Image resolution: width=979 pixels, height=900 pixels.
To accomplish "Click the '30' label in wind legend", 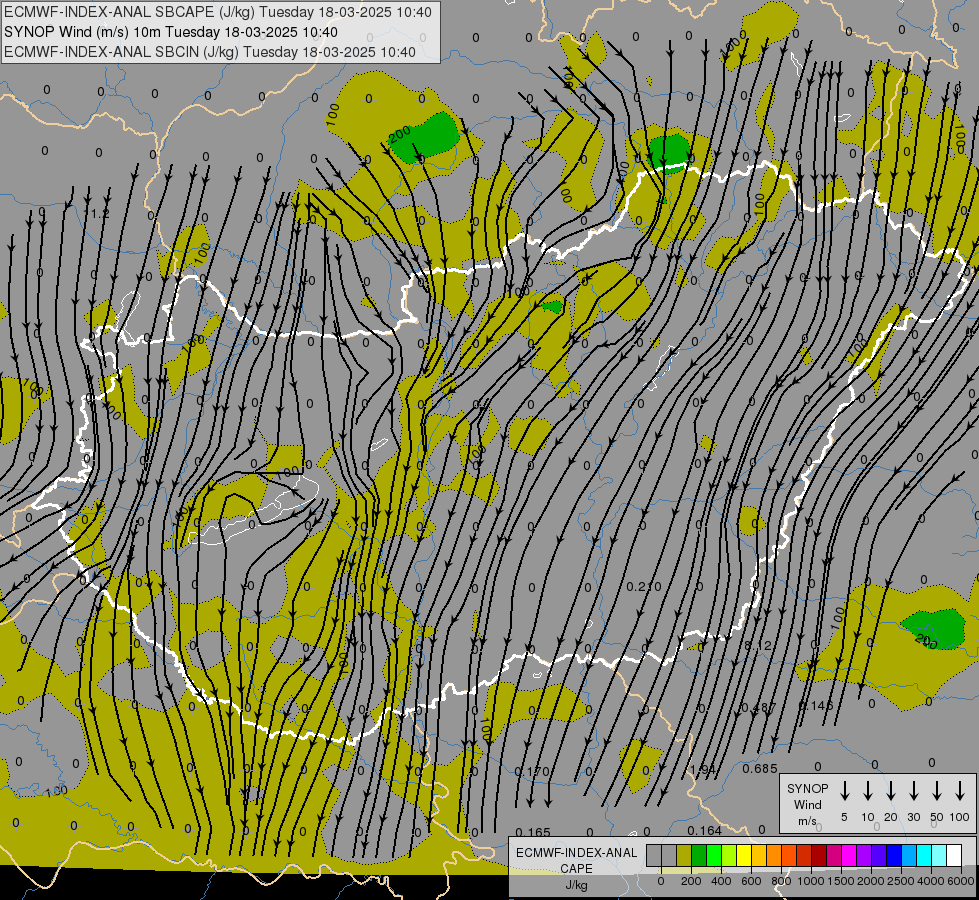I will tap(913, 817).
